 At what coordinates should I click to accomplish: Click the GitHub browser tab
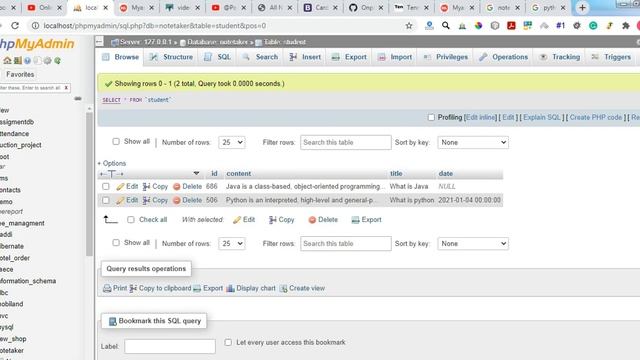(x=366, y=8)
